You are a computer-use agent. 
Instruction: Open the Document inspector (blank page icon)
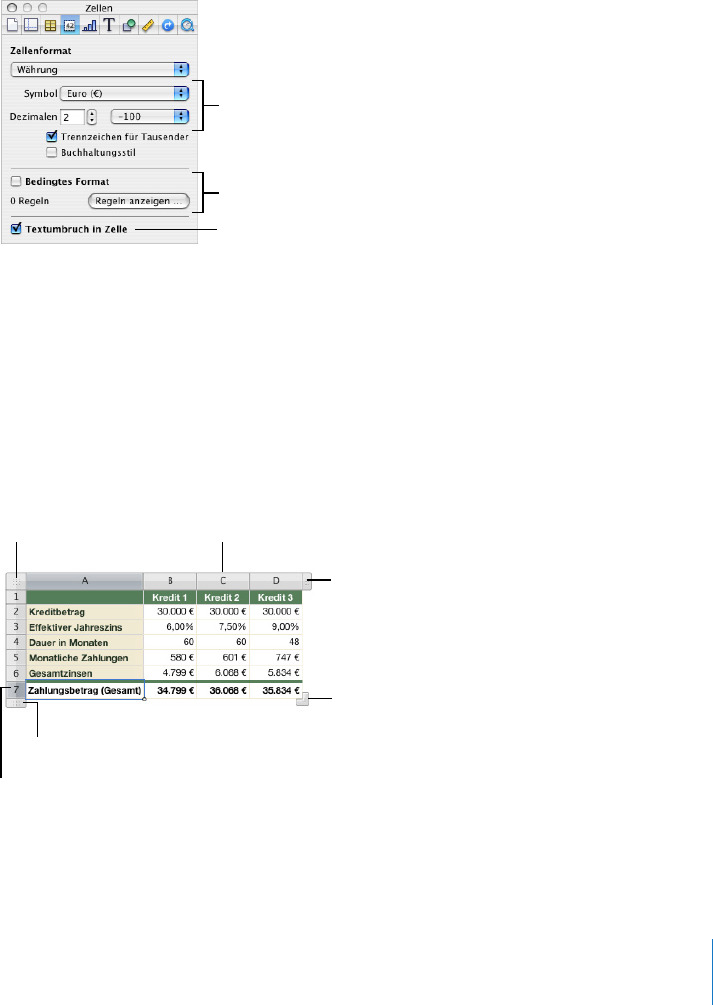click(x=12, y=26)
